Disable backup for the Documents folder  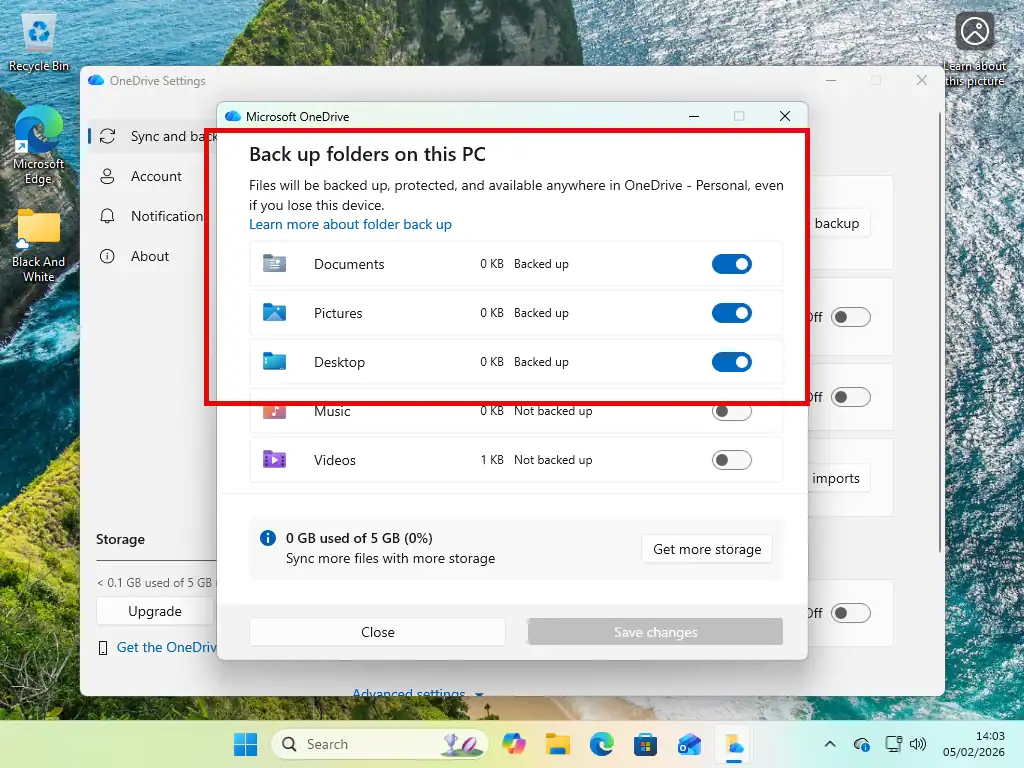732,263
